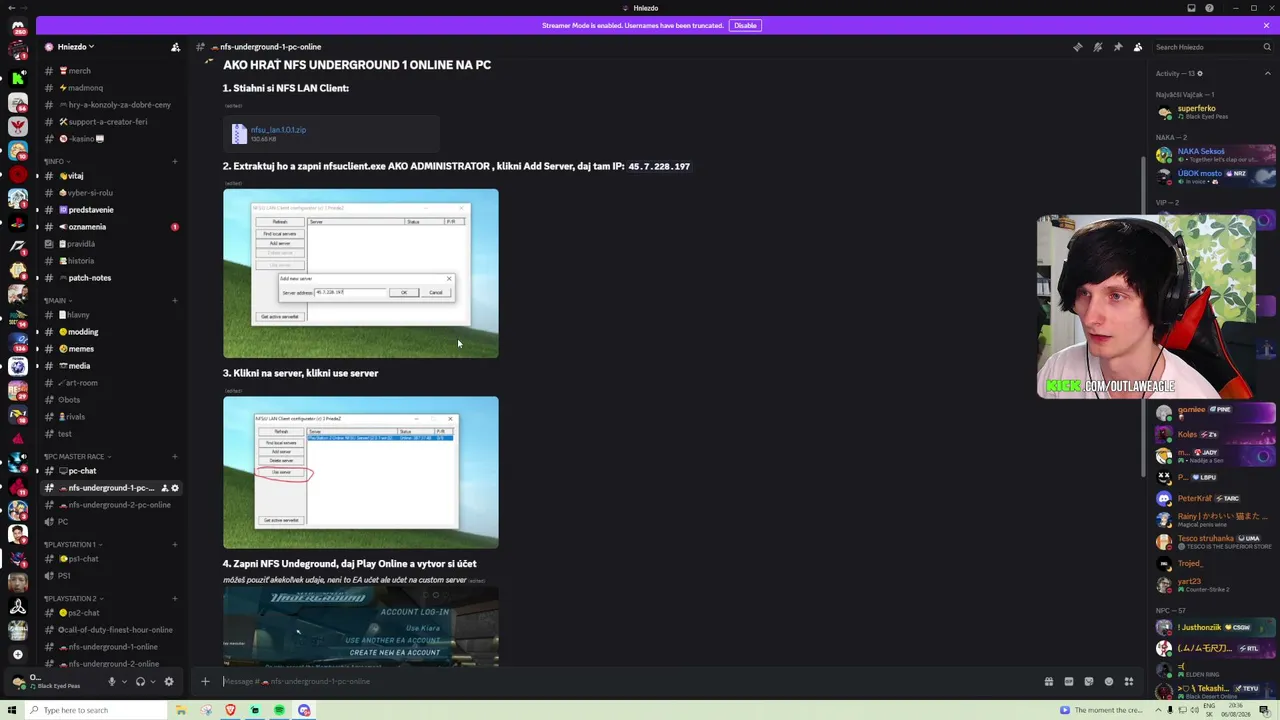This screenshot has width=1280, height=720.
Task: Open microphone input options arrow
Action: (124, 682)
